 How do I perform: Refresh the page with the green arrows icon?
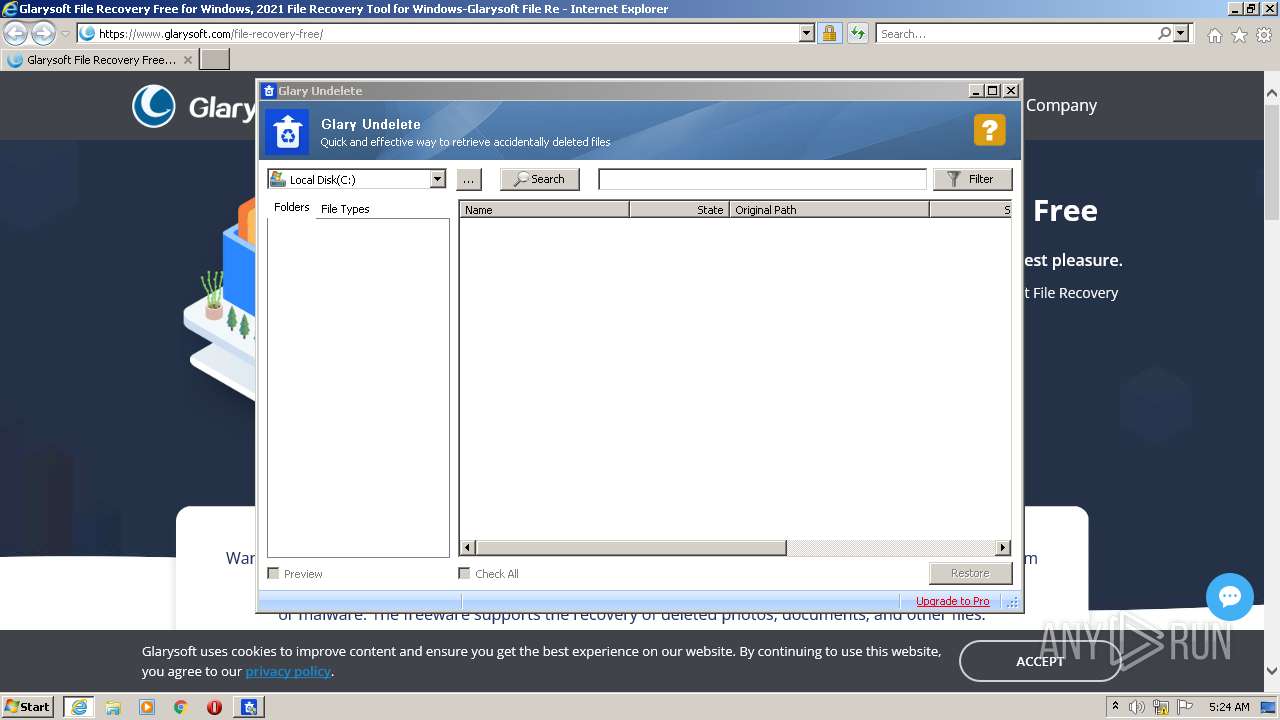(x=857, y=33)
